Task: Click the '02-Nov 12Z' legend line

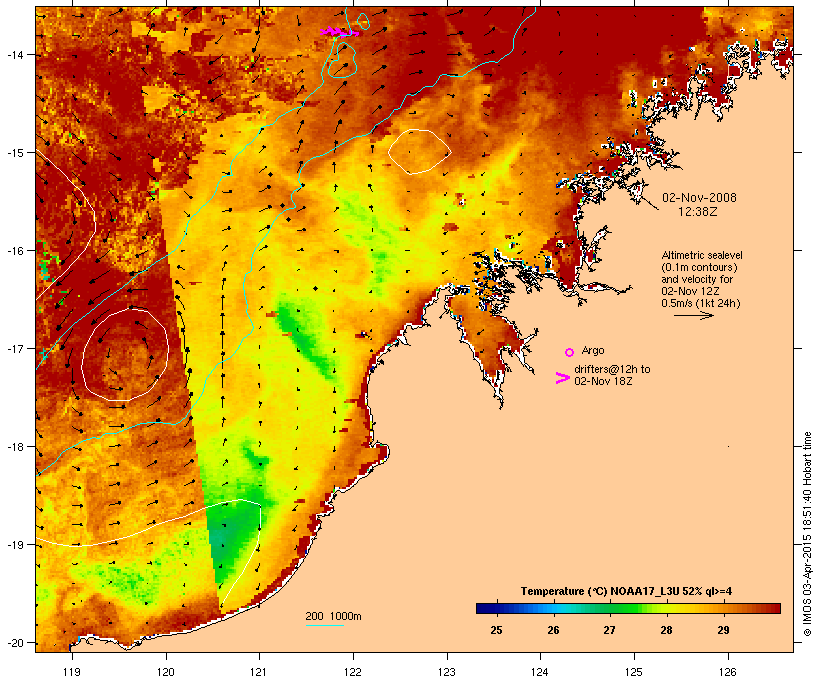Action: pos(690,291)
